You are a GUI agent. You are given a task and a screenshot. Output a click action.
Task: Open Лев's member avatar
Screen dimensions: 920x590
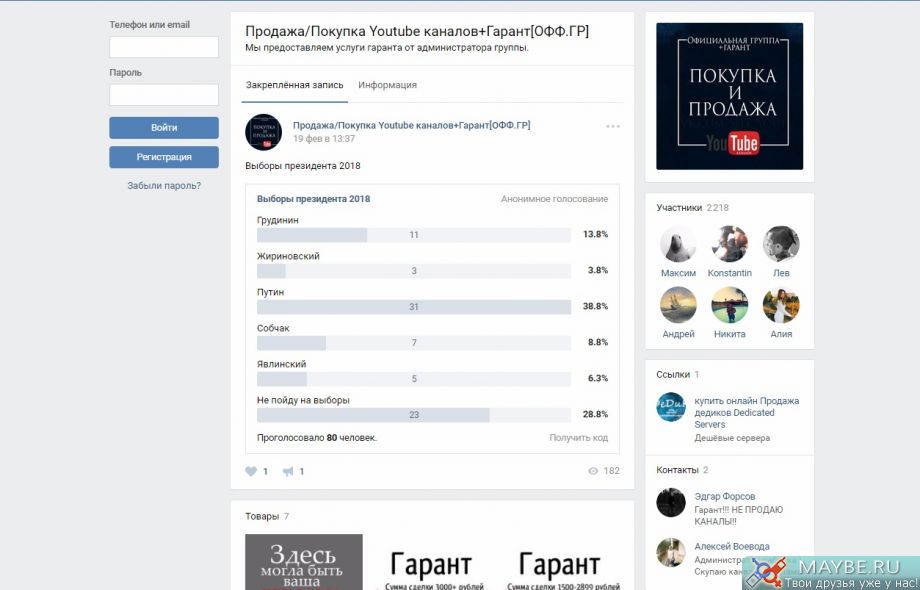pyautogui.click(x=781, y=244)
